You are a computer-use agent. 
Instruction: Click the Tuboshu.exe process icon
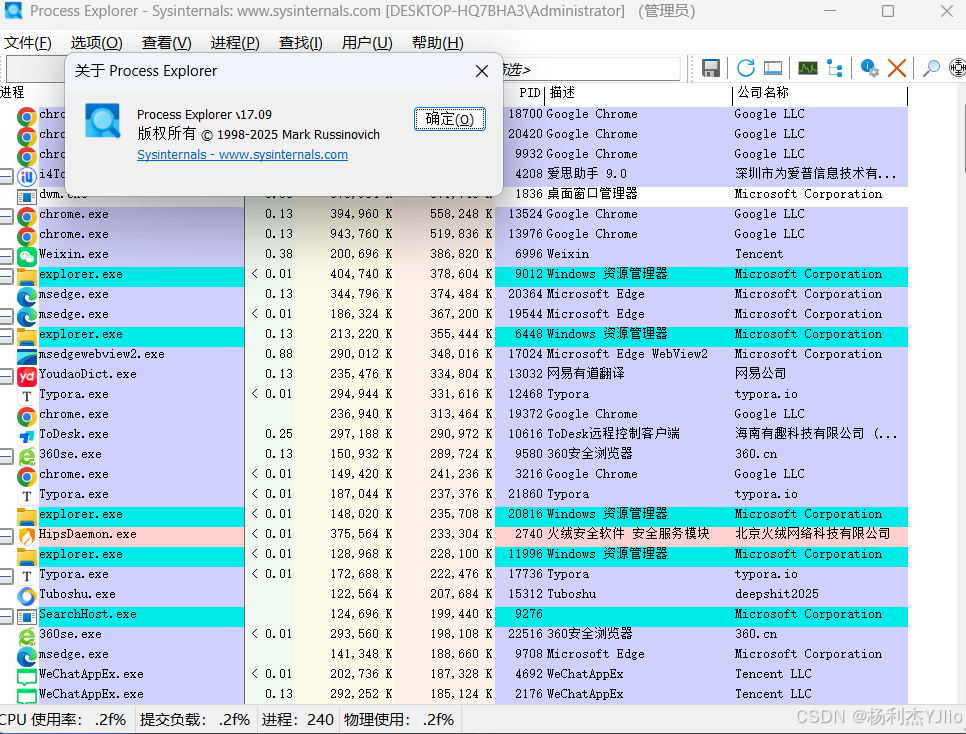point(26,595)
